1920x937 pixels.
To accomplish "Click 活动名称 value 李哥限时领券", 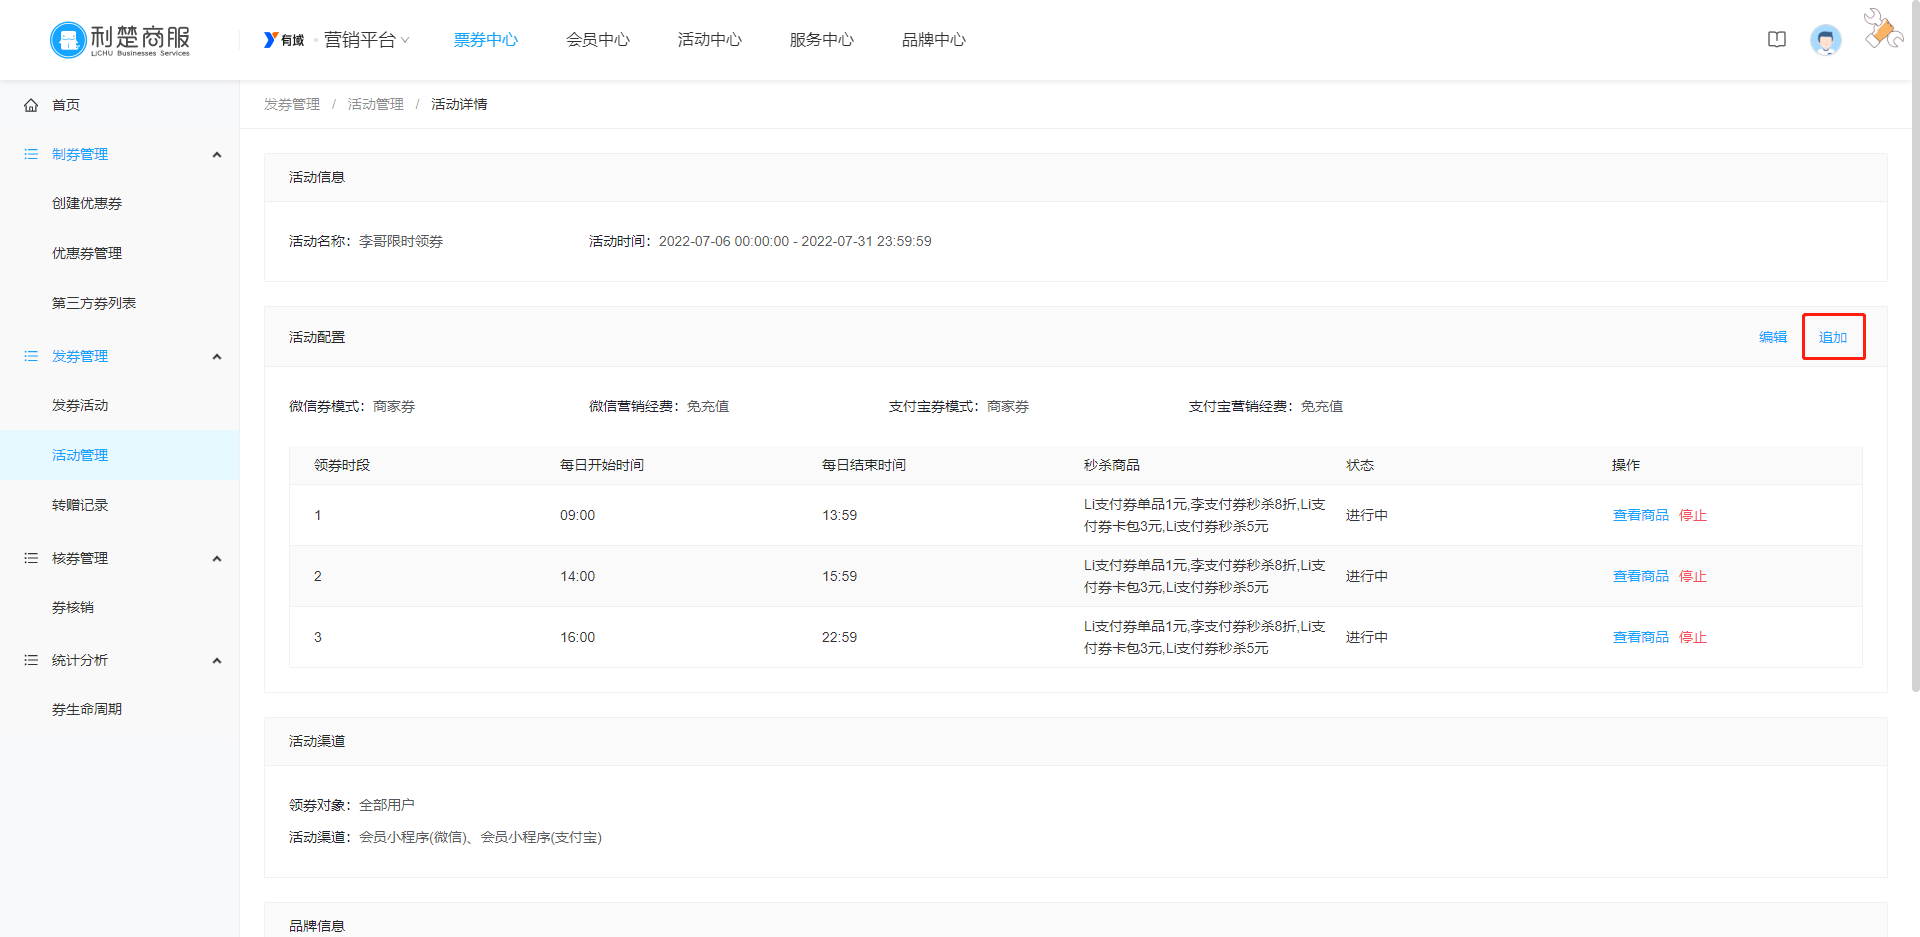I will click(x=401, y=241).
